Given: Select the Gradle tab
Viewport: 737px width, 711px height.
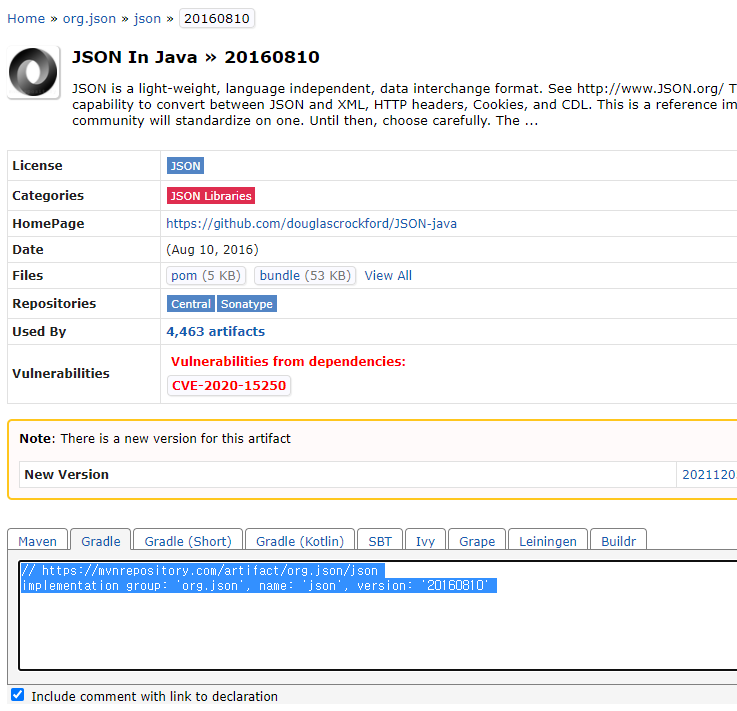Looking at the screenshot, I should 101,541.
